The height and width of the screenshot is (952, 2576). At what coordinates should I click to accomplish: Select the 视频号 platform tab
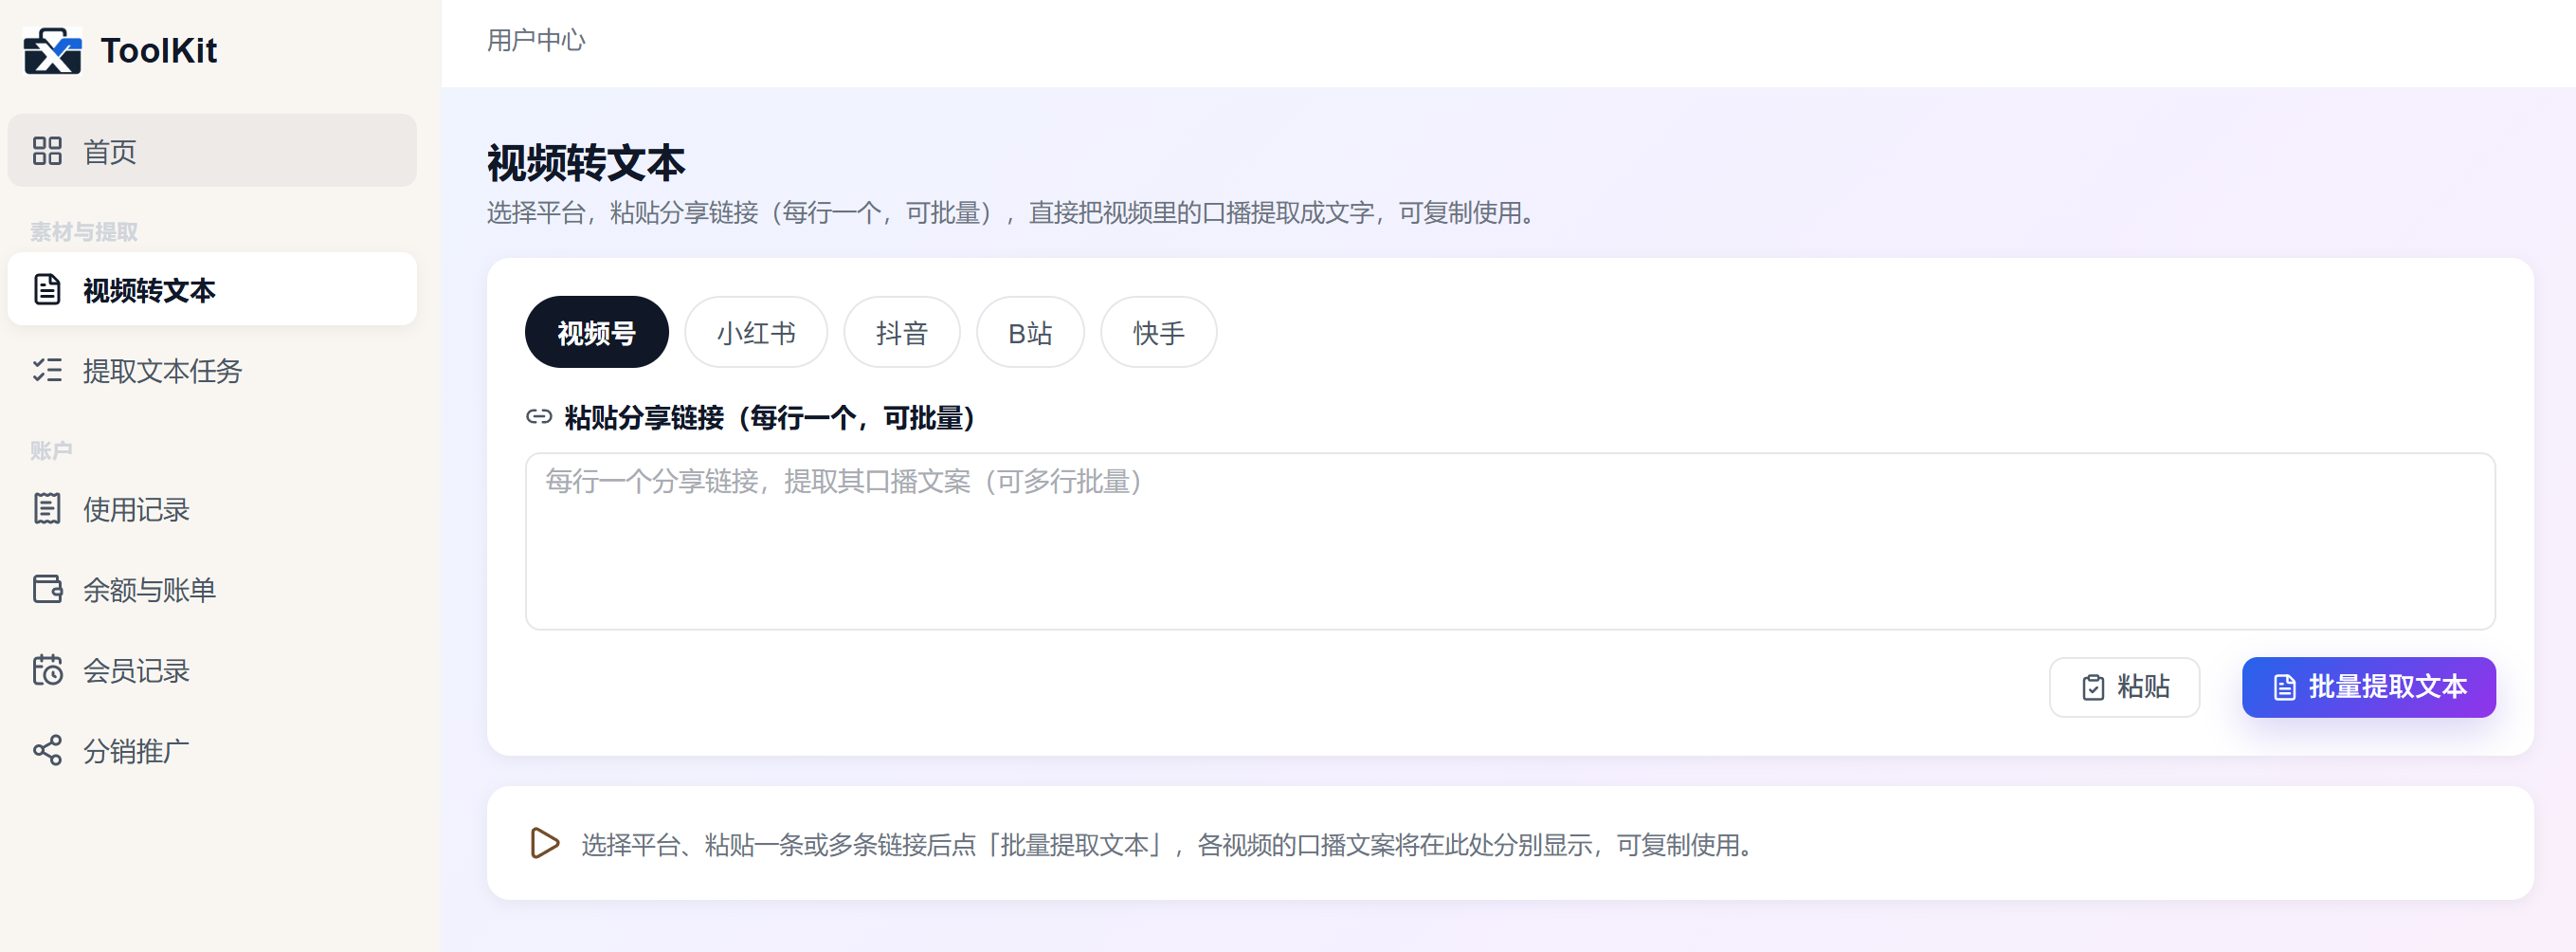tap(596, 332)
